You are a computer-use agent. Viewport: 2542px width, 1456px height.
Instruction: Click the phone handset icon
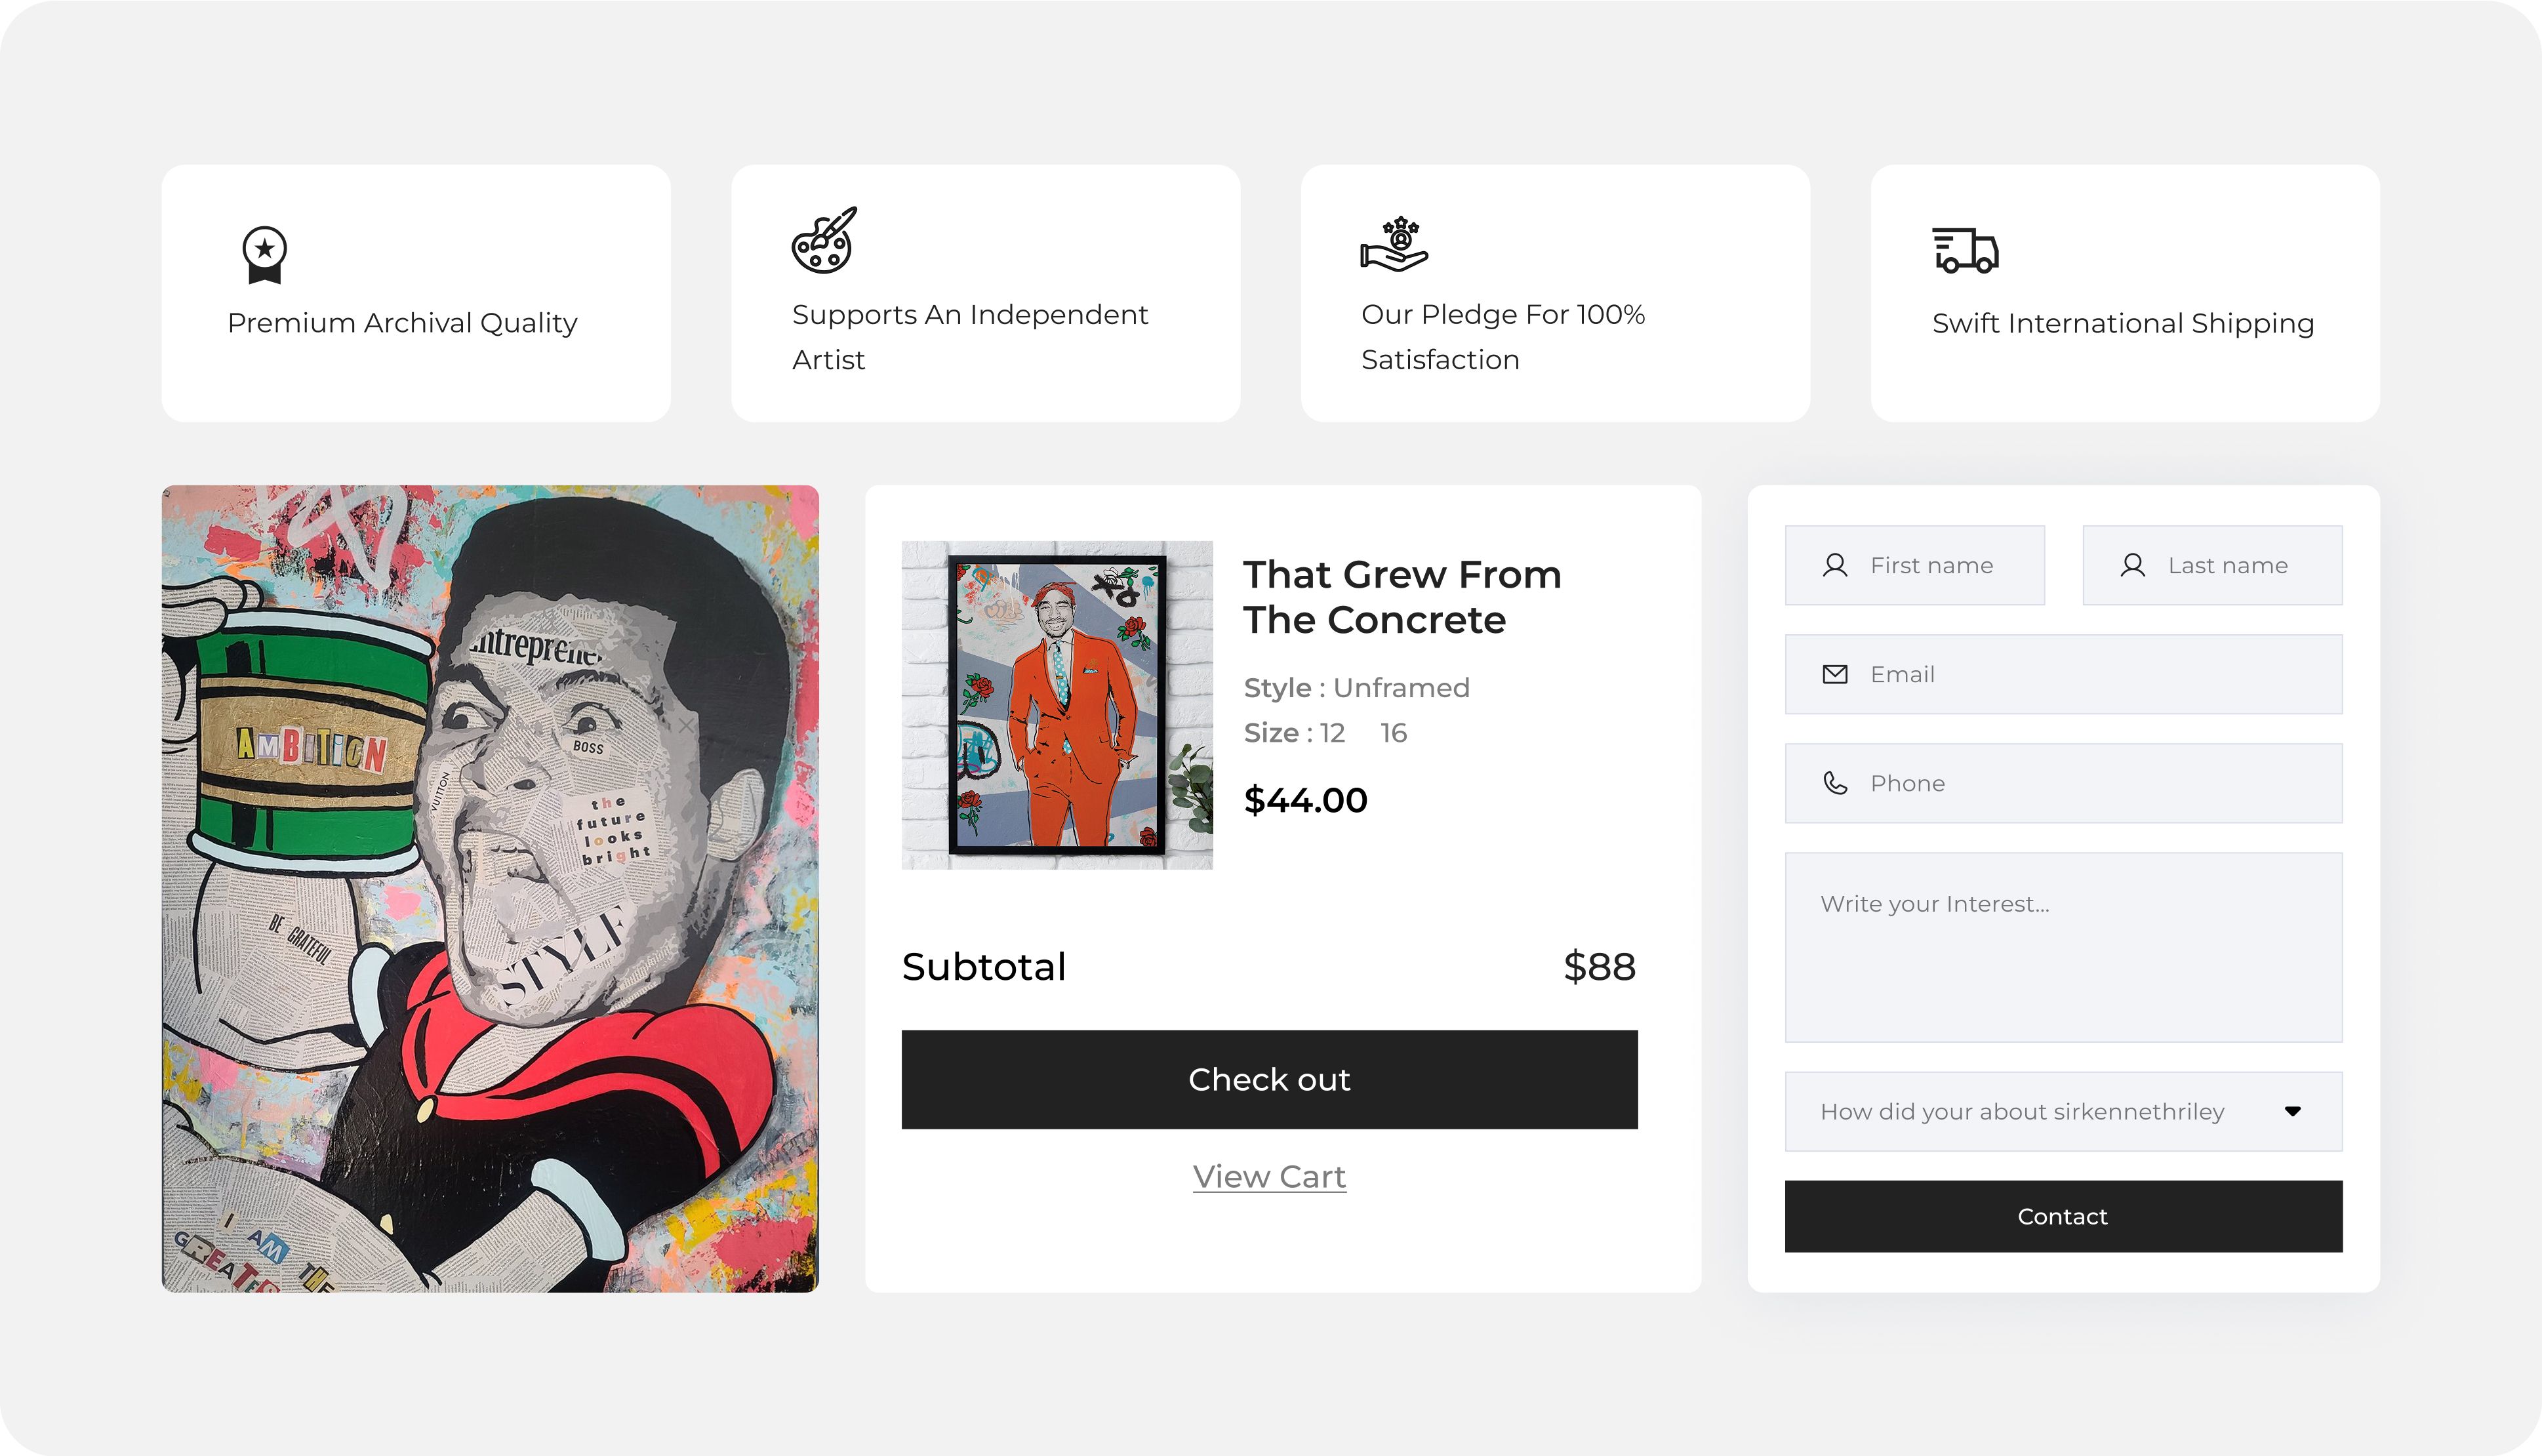click(1835, 783)
